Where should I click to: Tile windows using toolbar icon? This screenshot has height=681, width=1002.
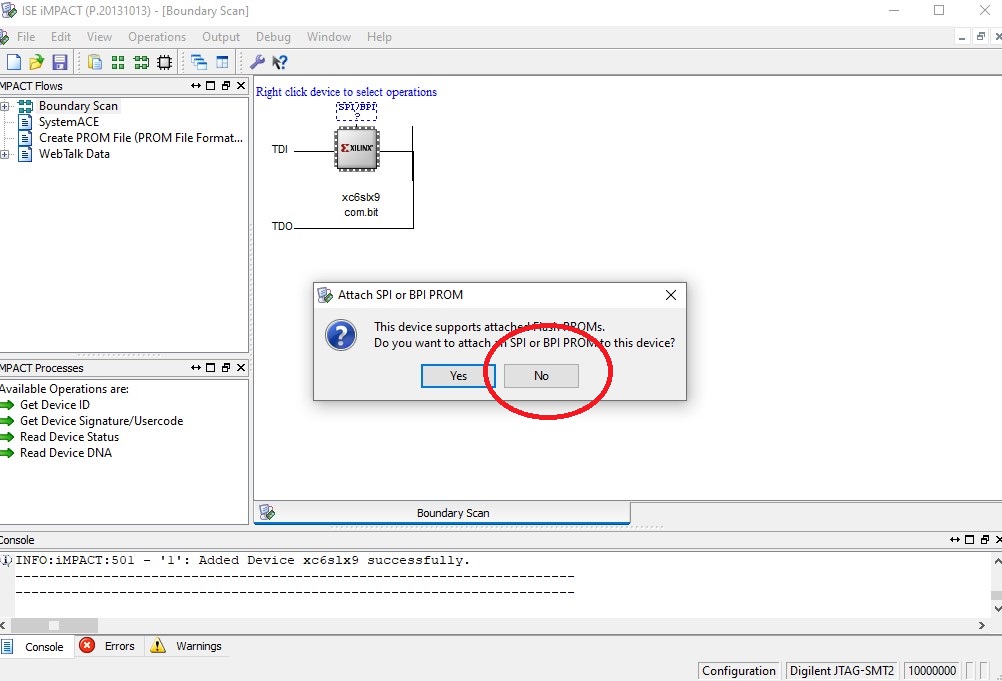(222, 62)
